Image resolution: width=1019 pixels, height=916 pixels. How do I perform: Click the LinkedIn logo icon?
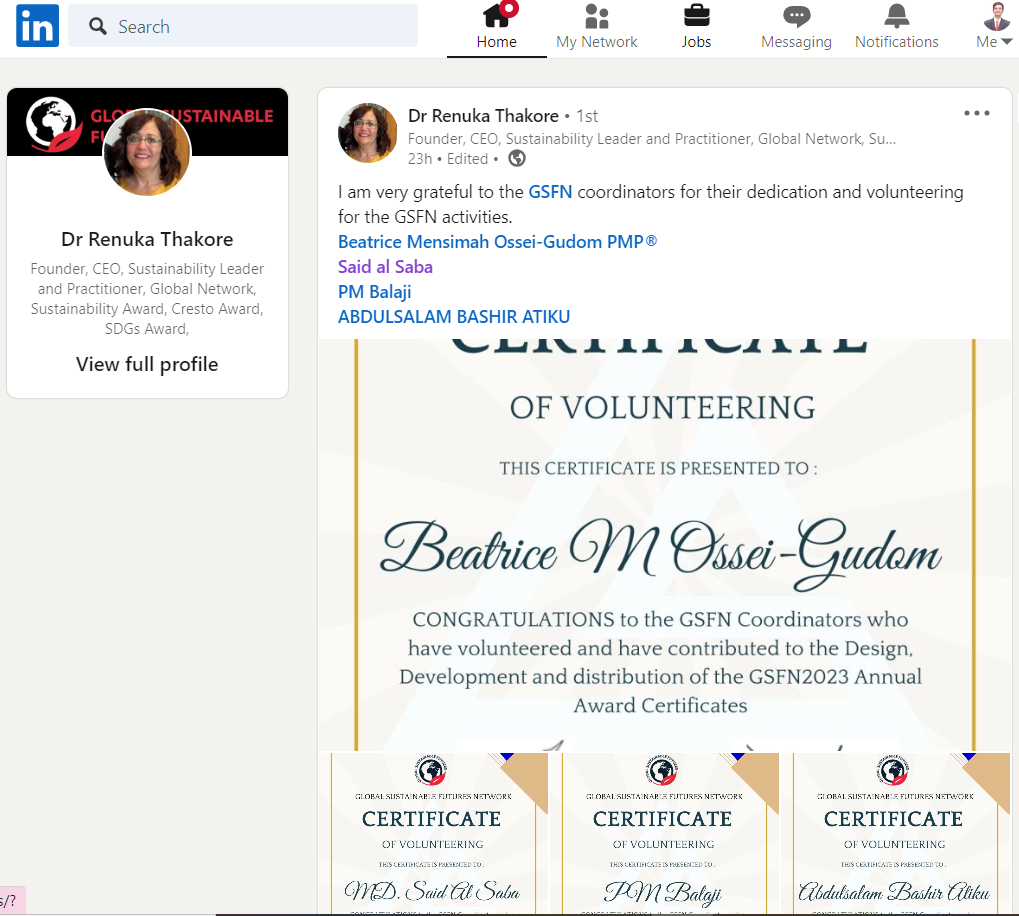click(x=37, y=26)
